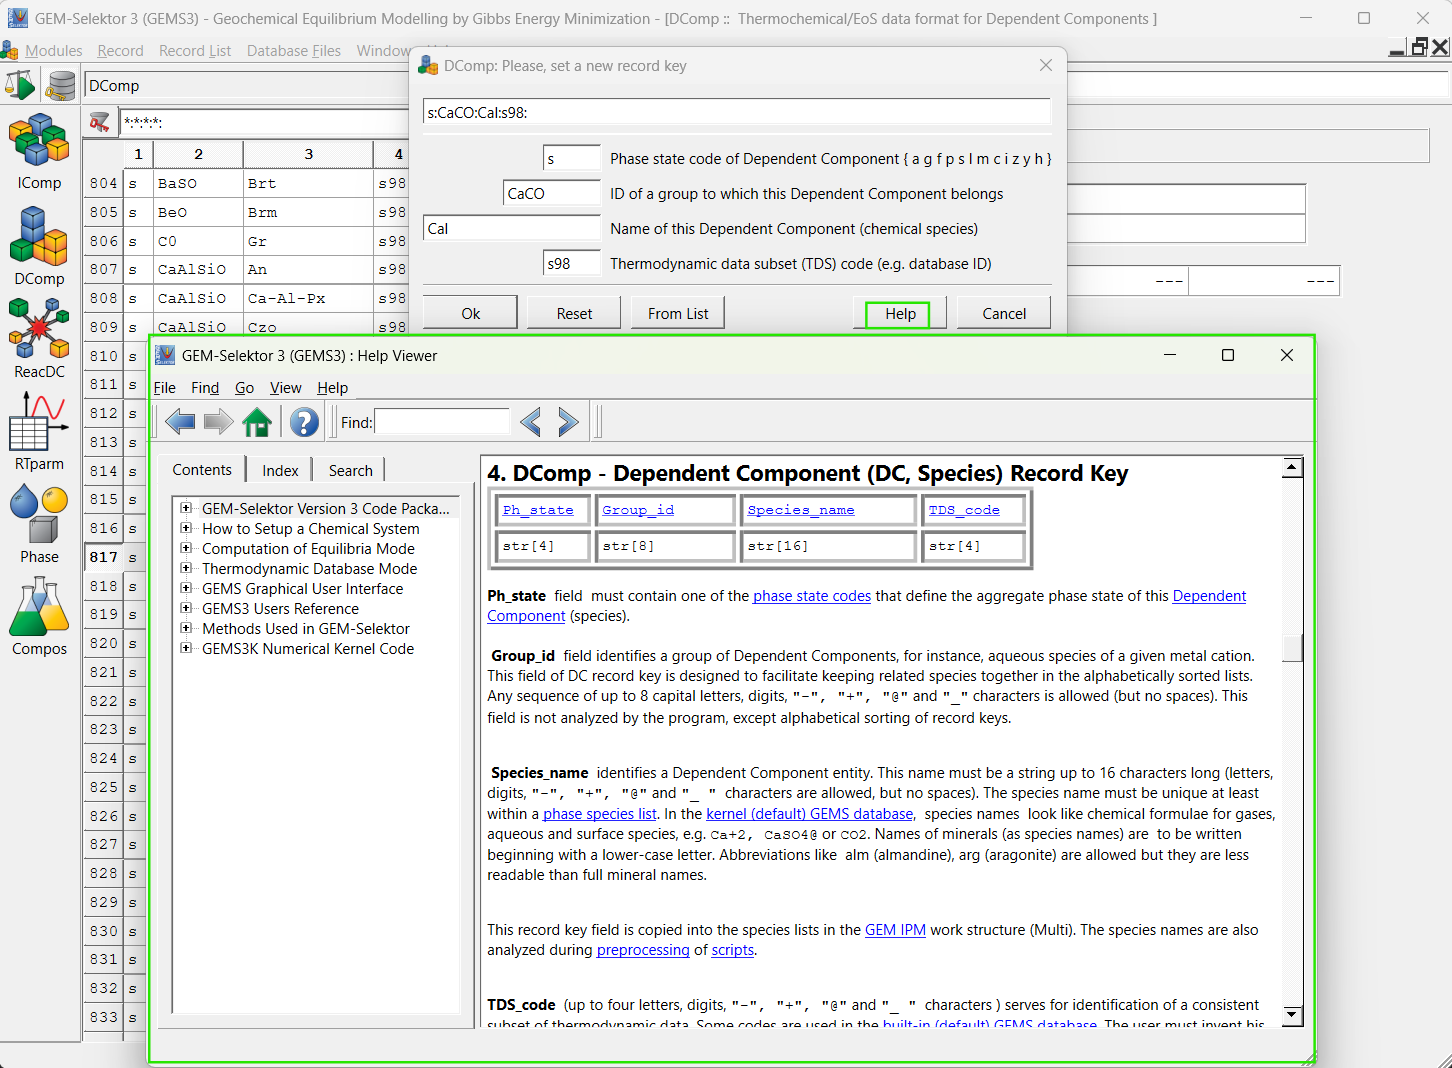Expand Thermodynamic Database Mode node
The image size is (1452, 1068).
(x=186, y=568)
